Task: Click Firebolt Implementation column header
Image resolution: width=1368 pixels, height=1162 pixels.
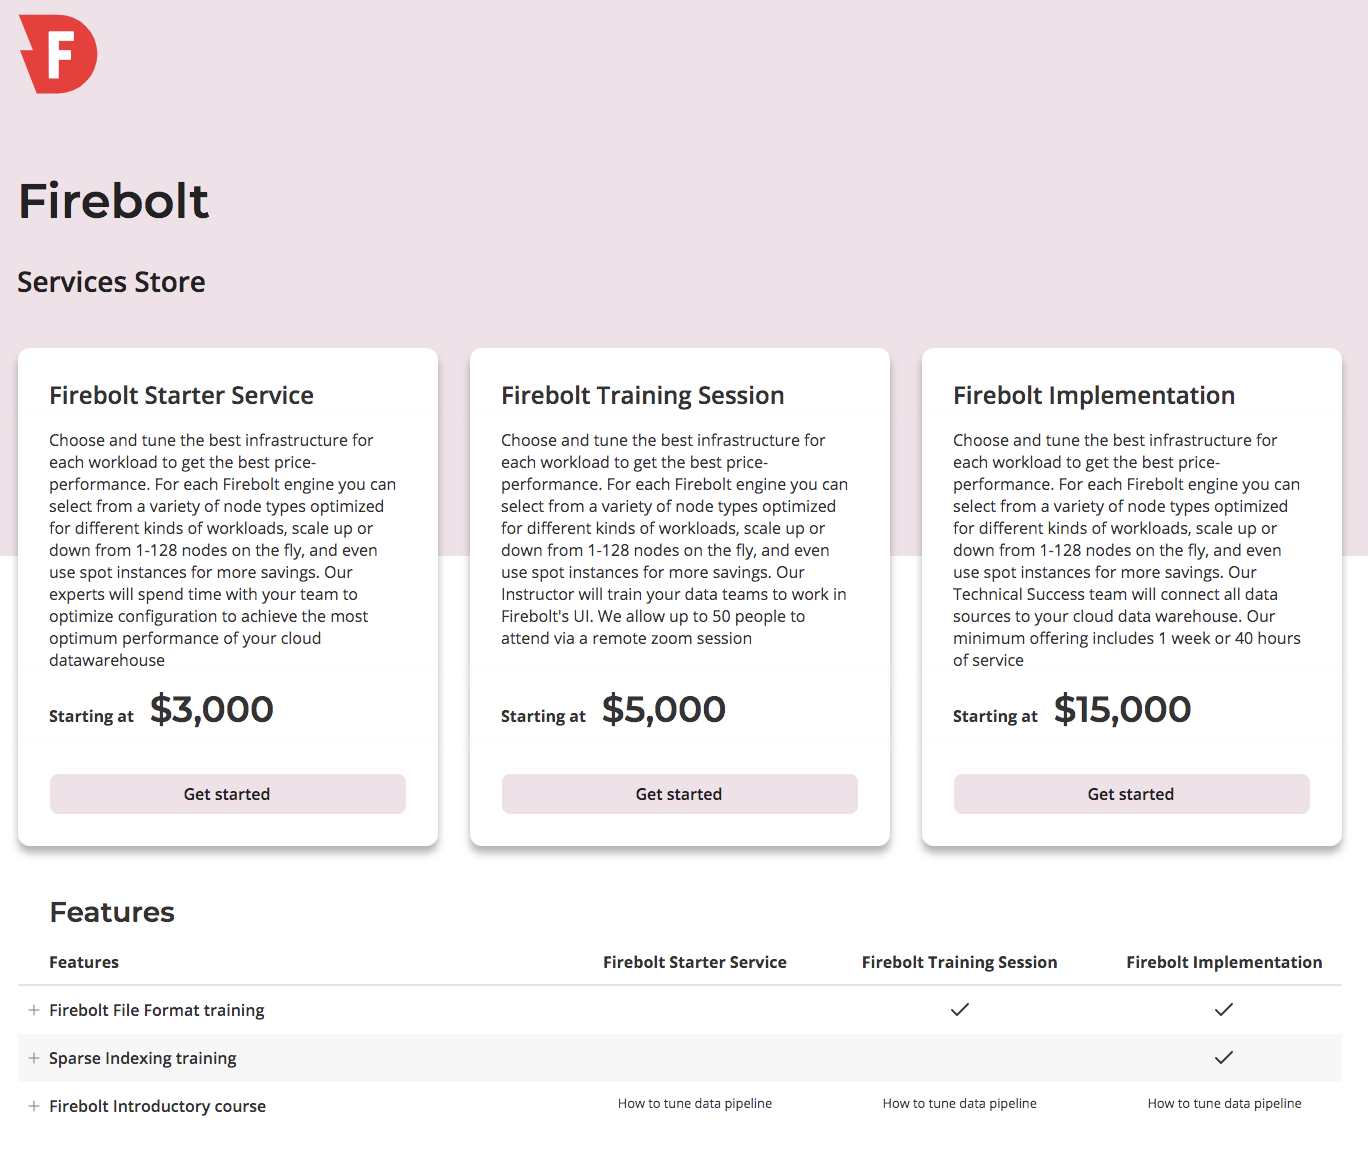Action: (1224, 962)
